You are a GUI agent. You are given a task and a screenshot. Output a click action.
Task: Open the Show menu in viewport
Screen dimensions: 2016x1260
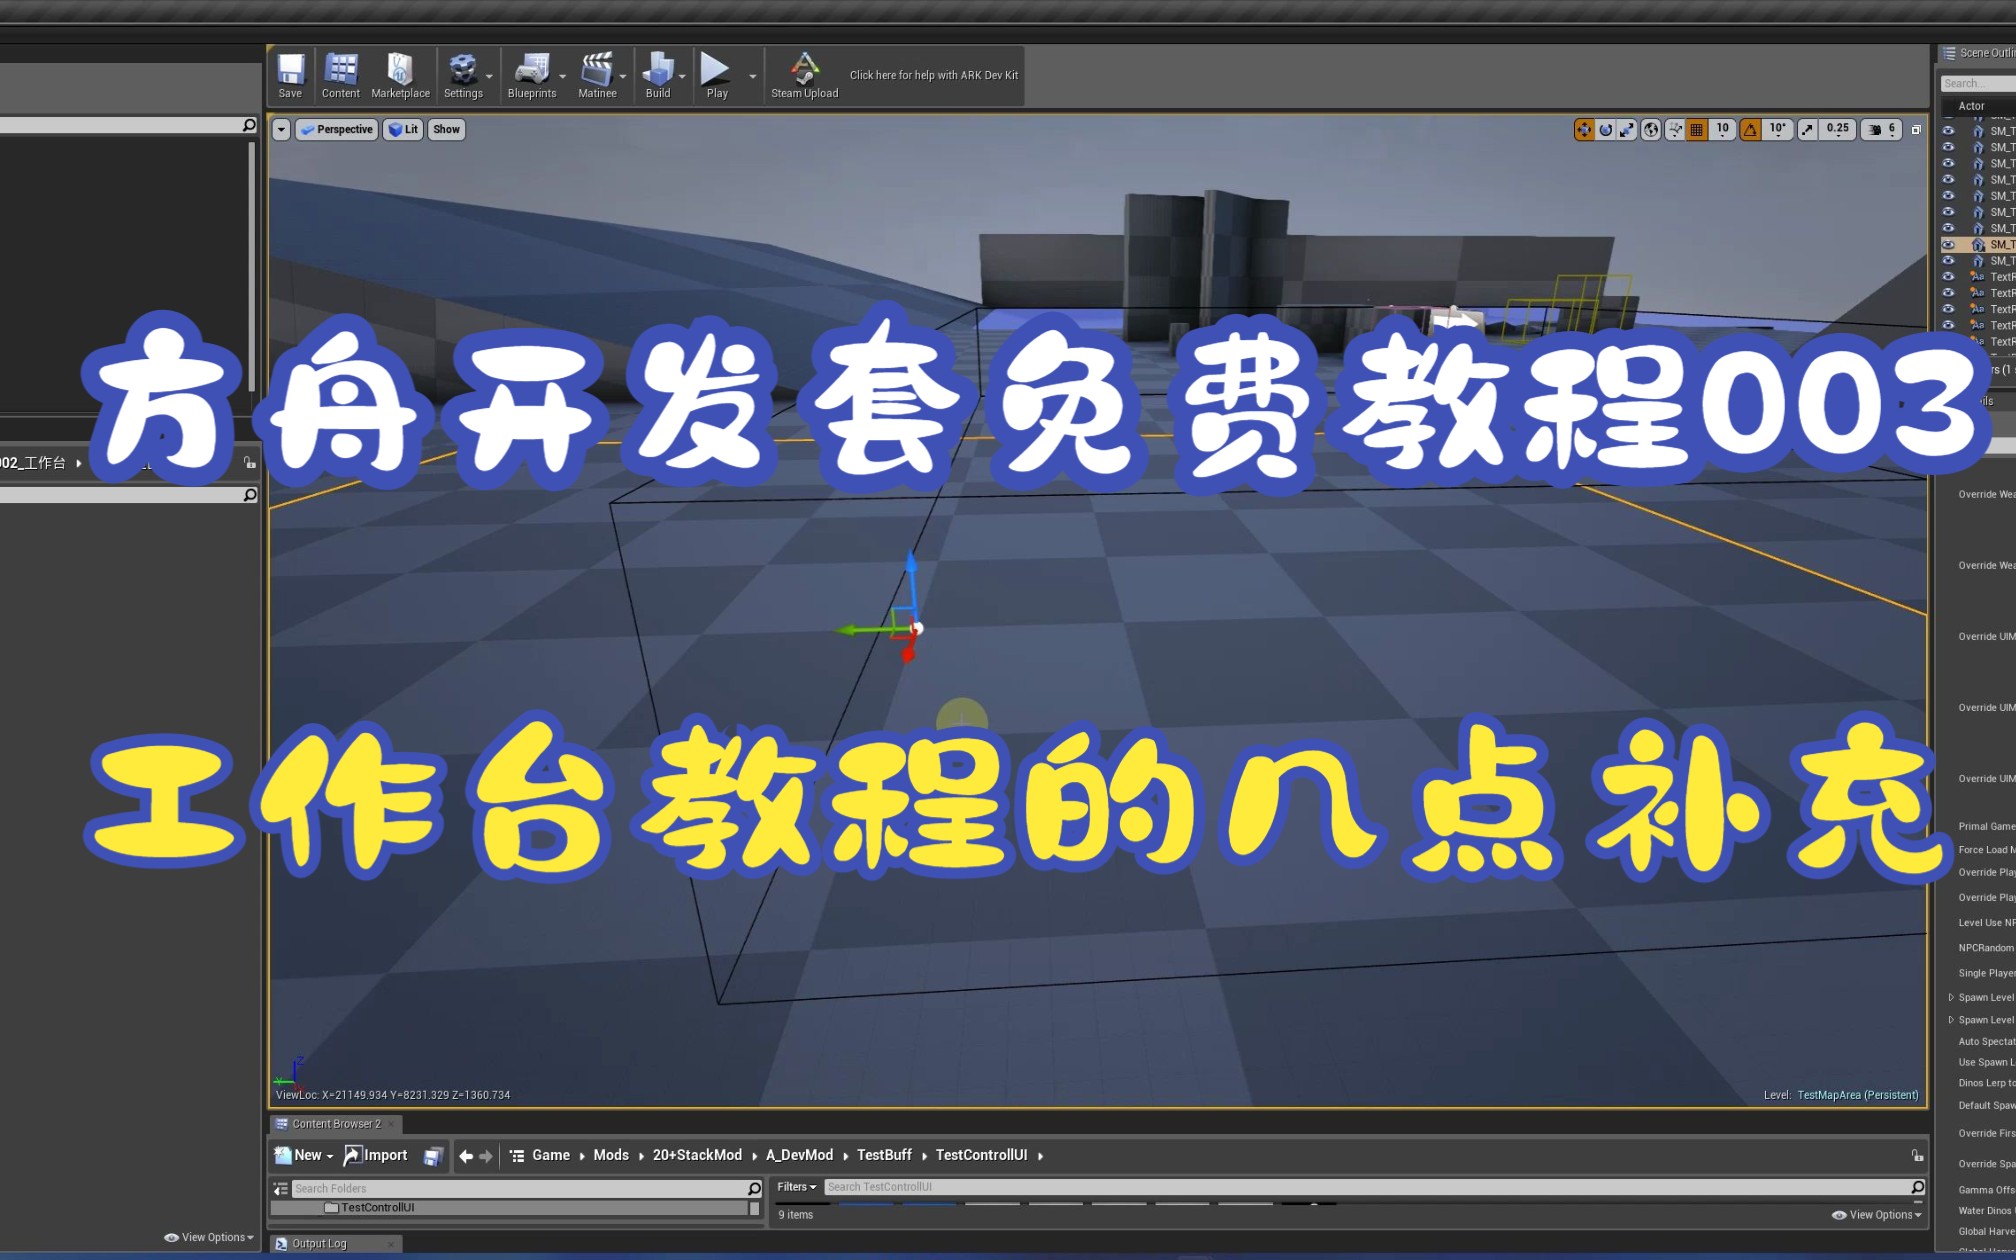(x=446, y=129)
